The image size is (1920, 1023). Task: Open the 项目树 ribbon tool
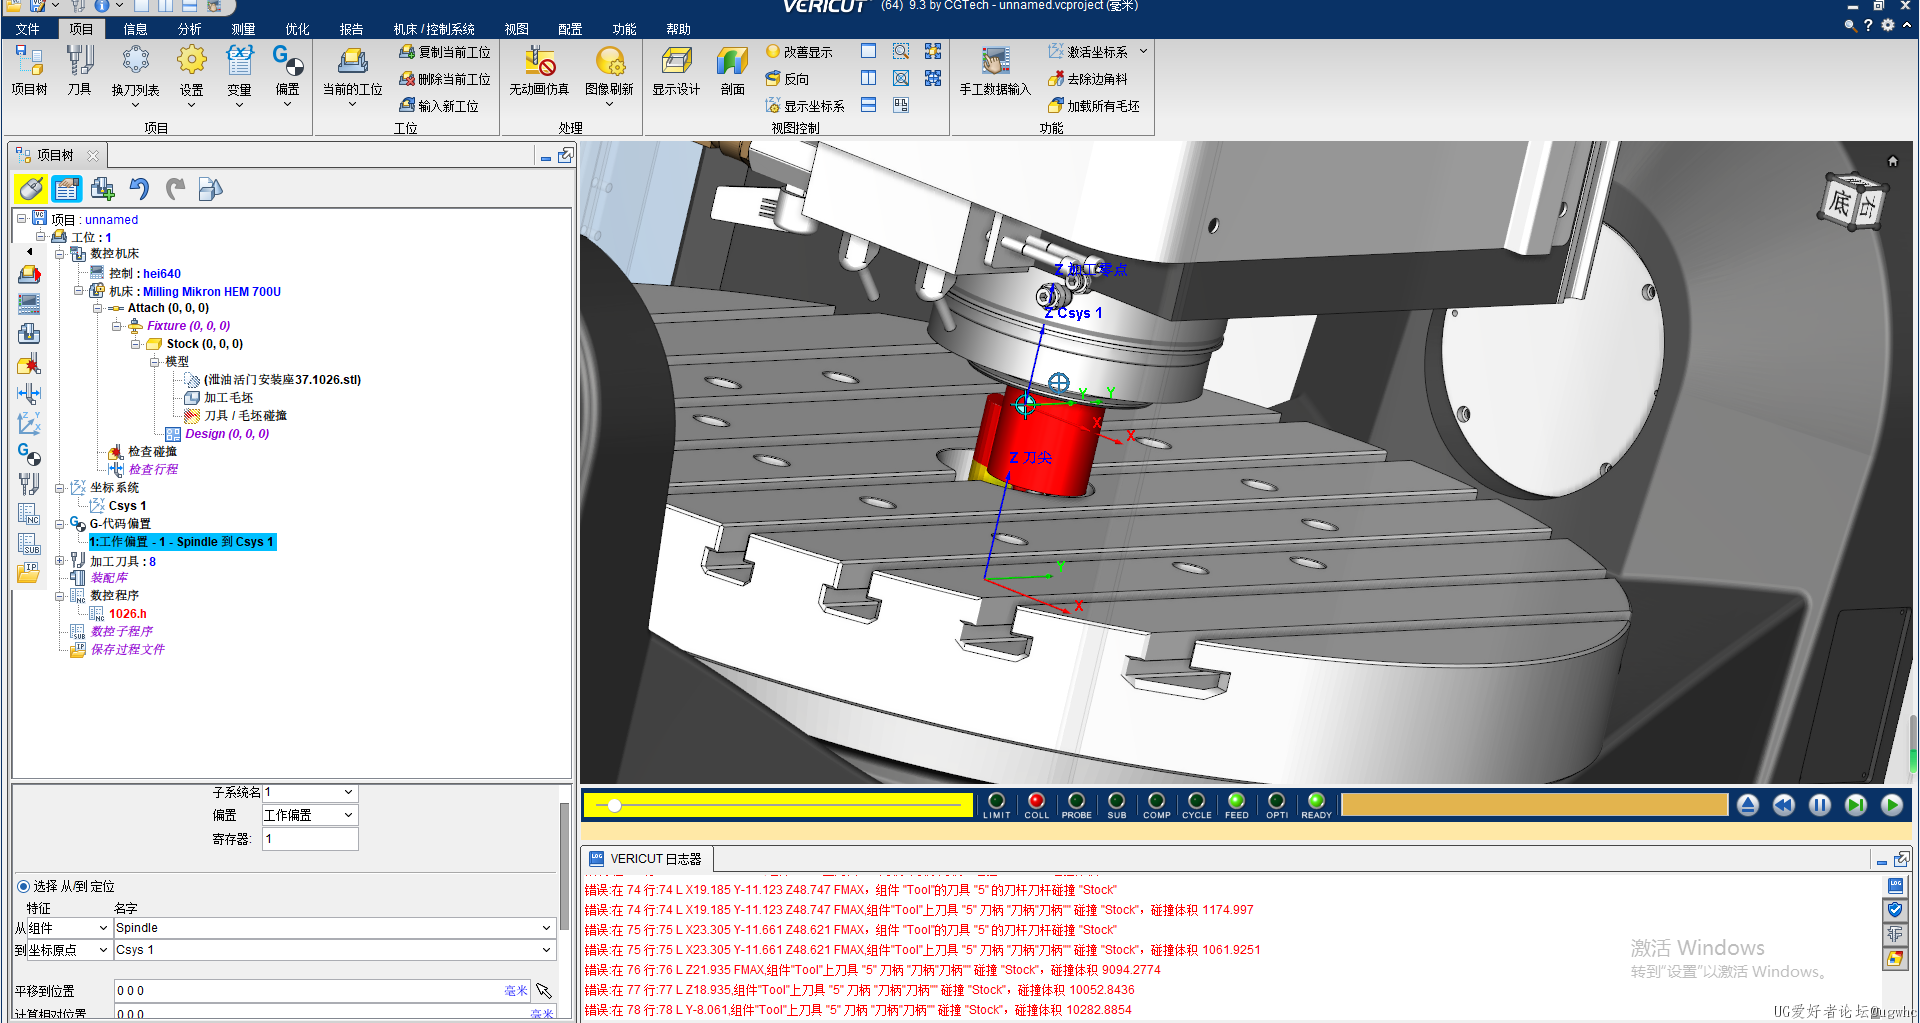pyautogui.click(x=29, y=71)
